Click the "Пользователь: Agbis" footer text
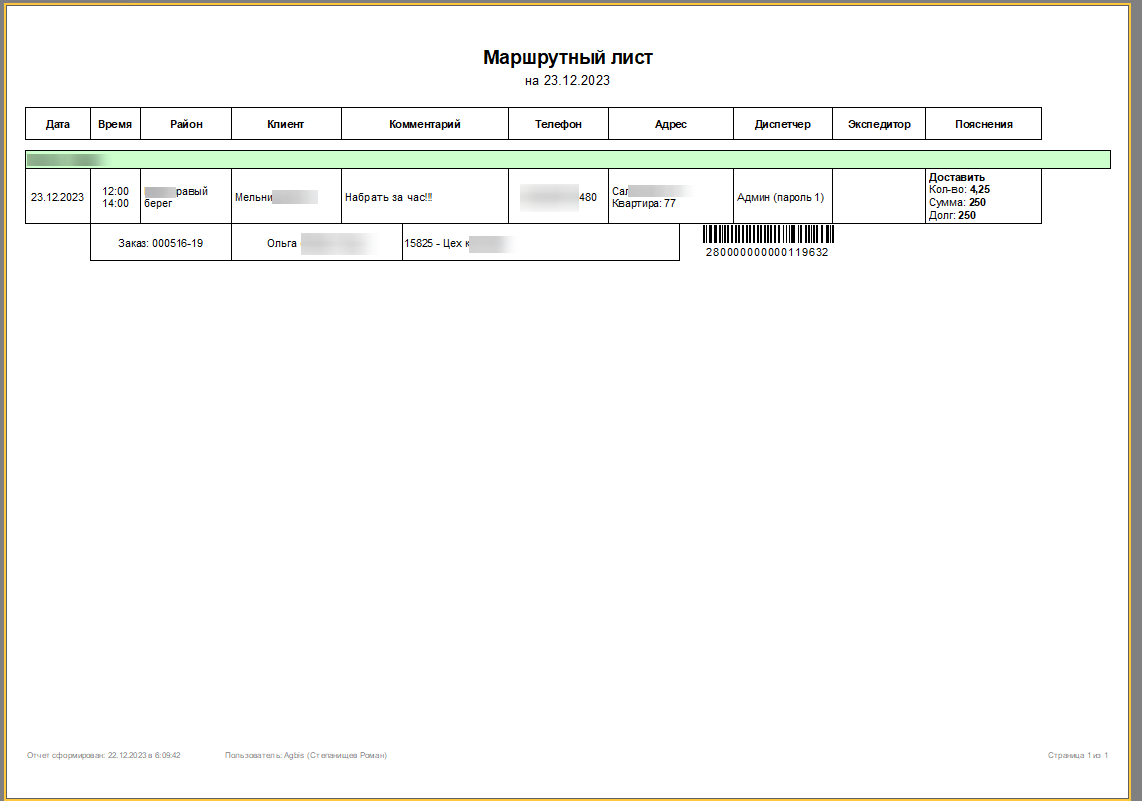This screenshot has width=1142, height=801. tap(306, 755)
